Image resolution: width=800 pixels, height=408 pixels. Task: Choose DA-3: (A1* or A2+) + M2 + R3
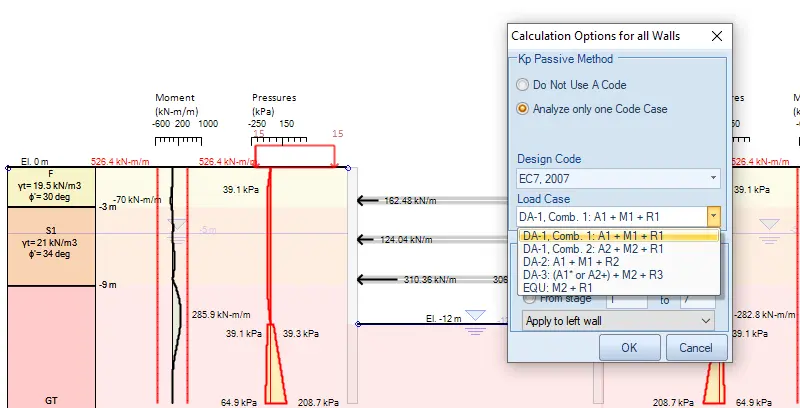point(618,275)
